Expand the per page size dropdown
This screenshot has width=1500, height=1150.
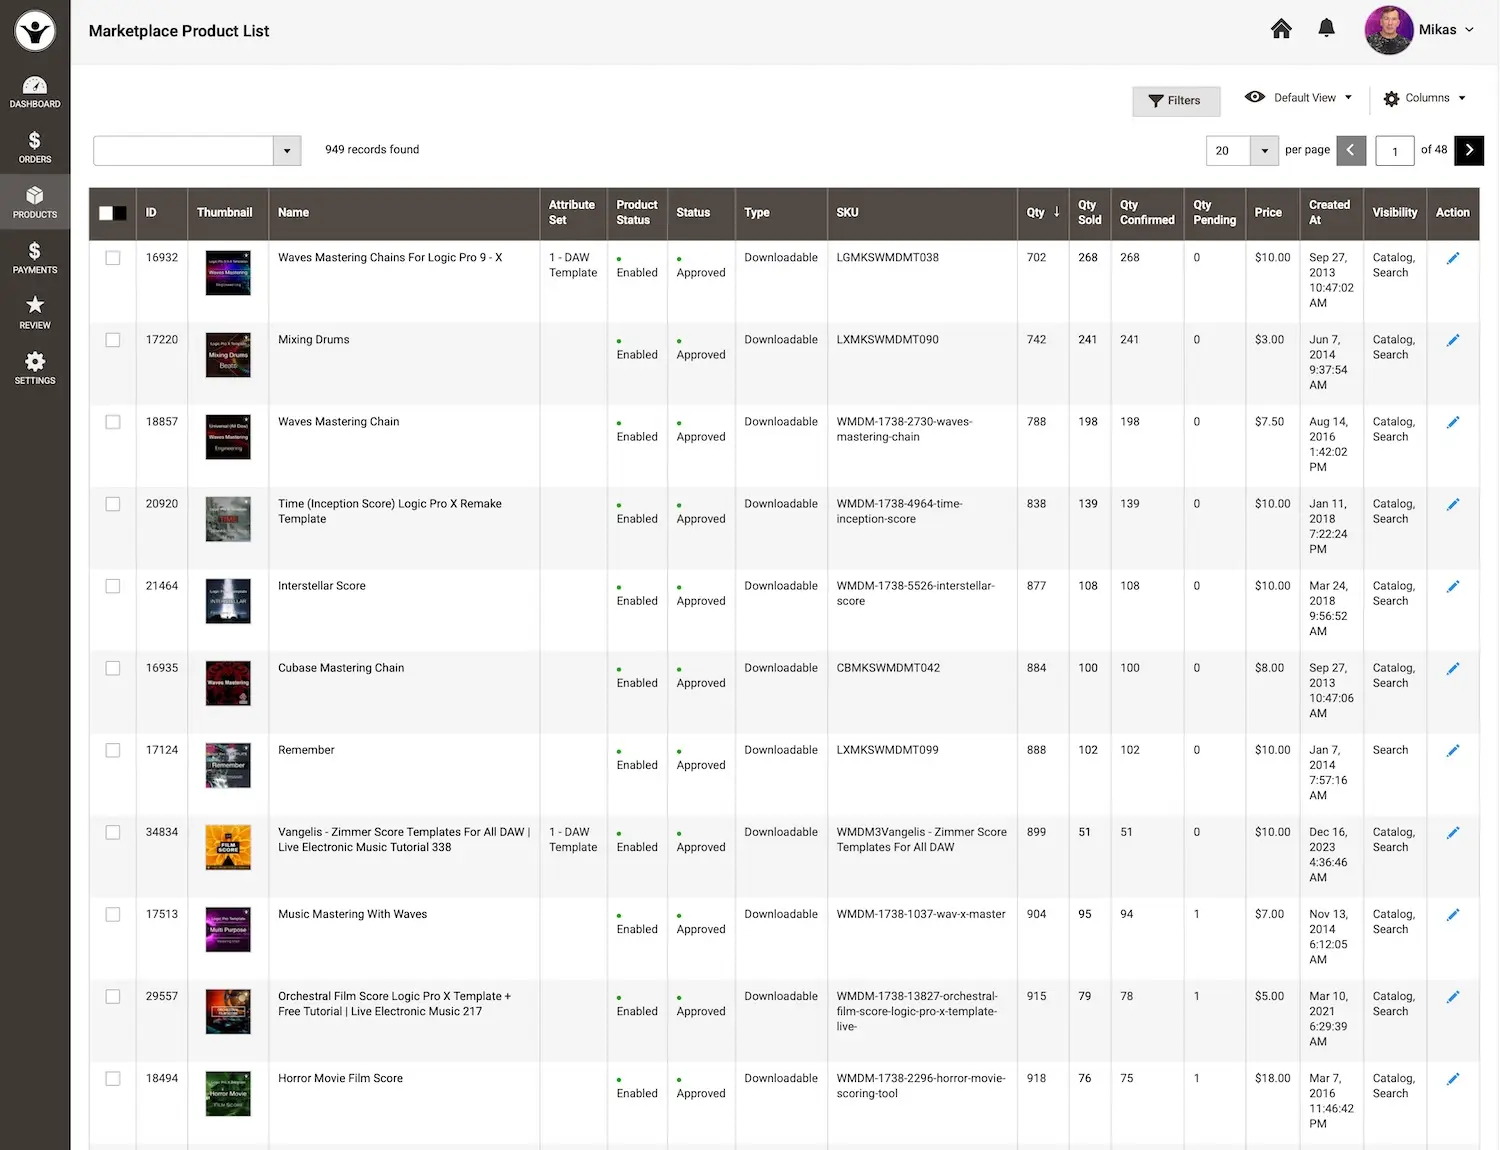[x=1264, y=151]
